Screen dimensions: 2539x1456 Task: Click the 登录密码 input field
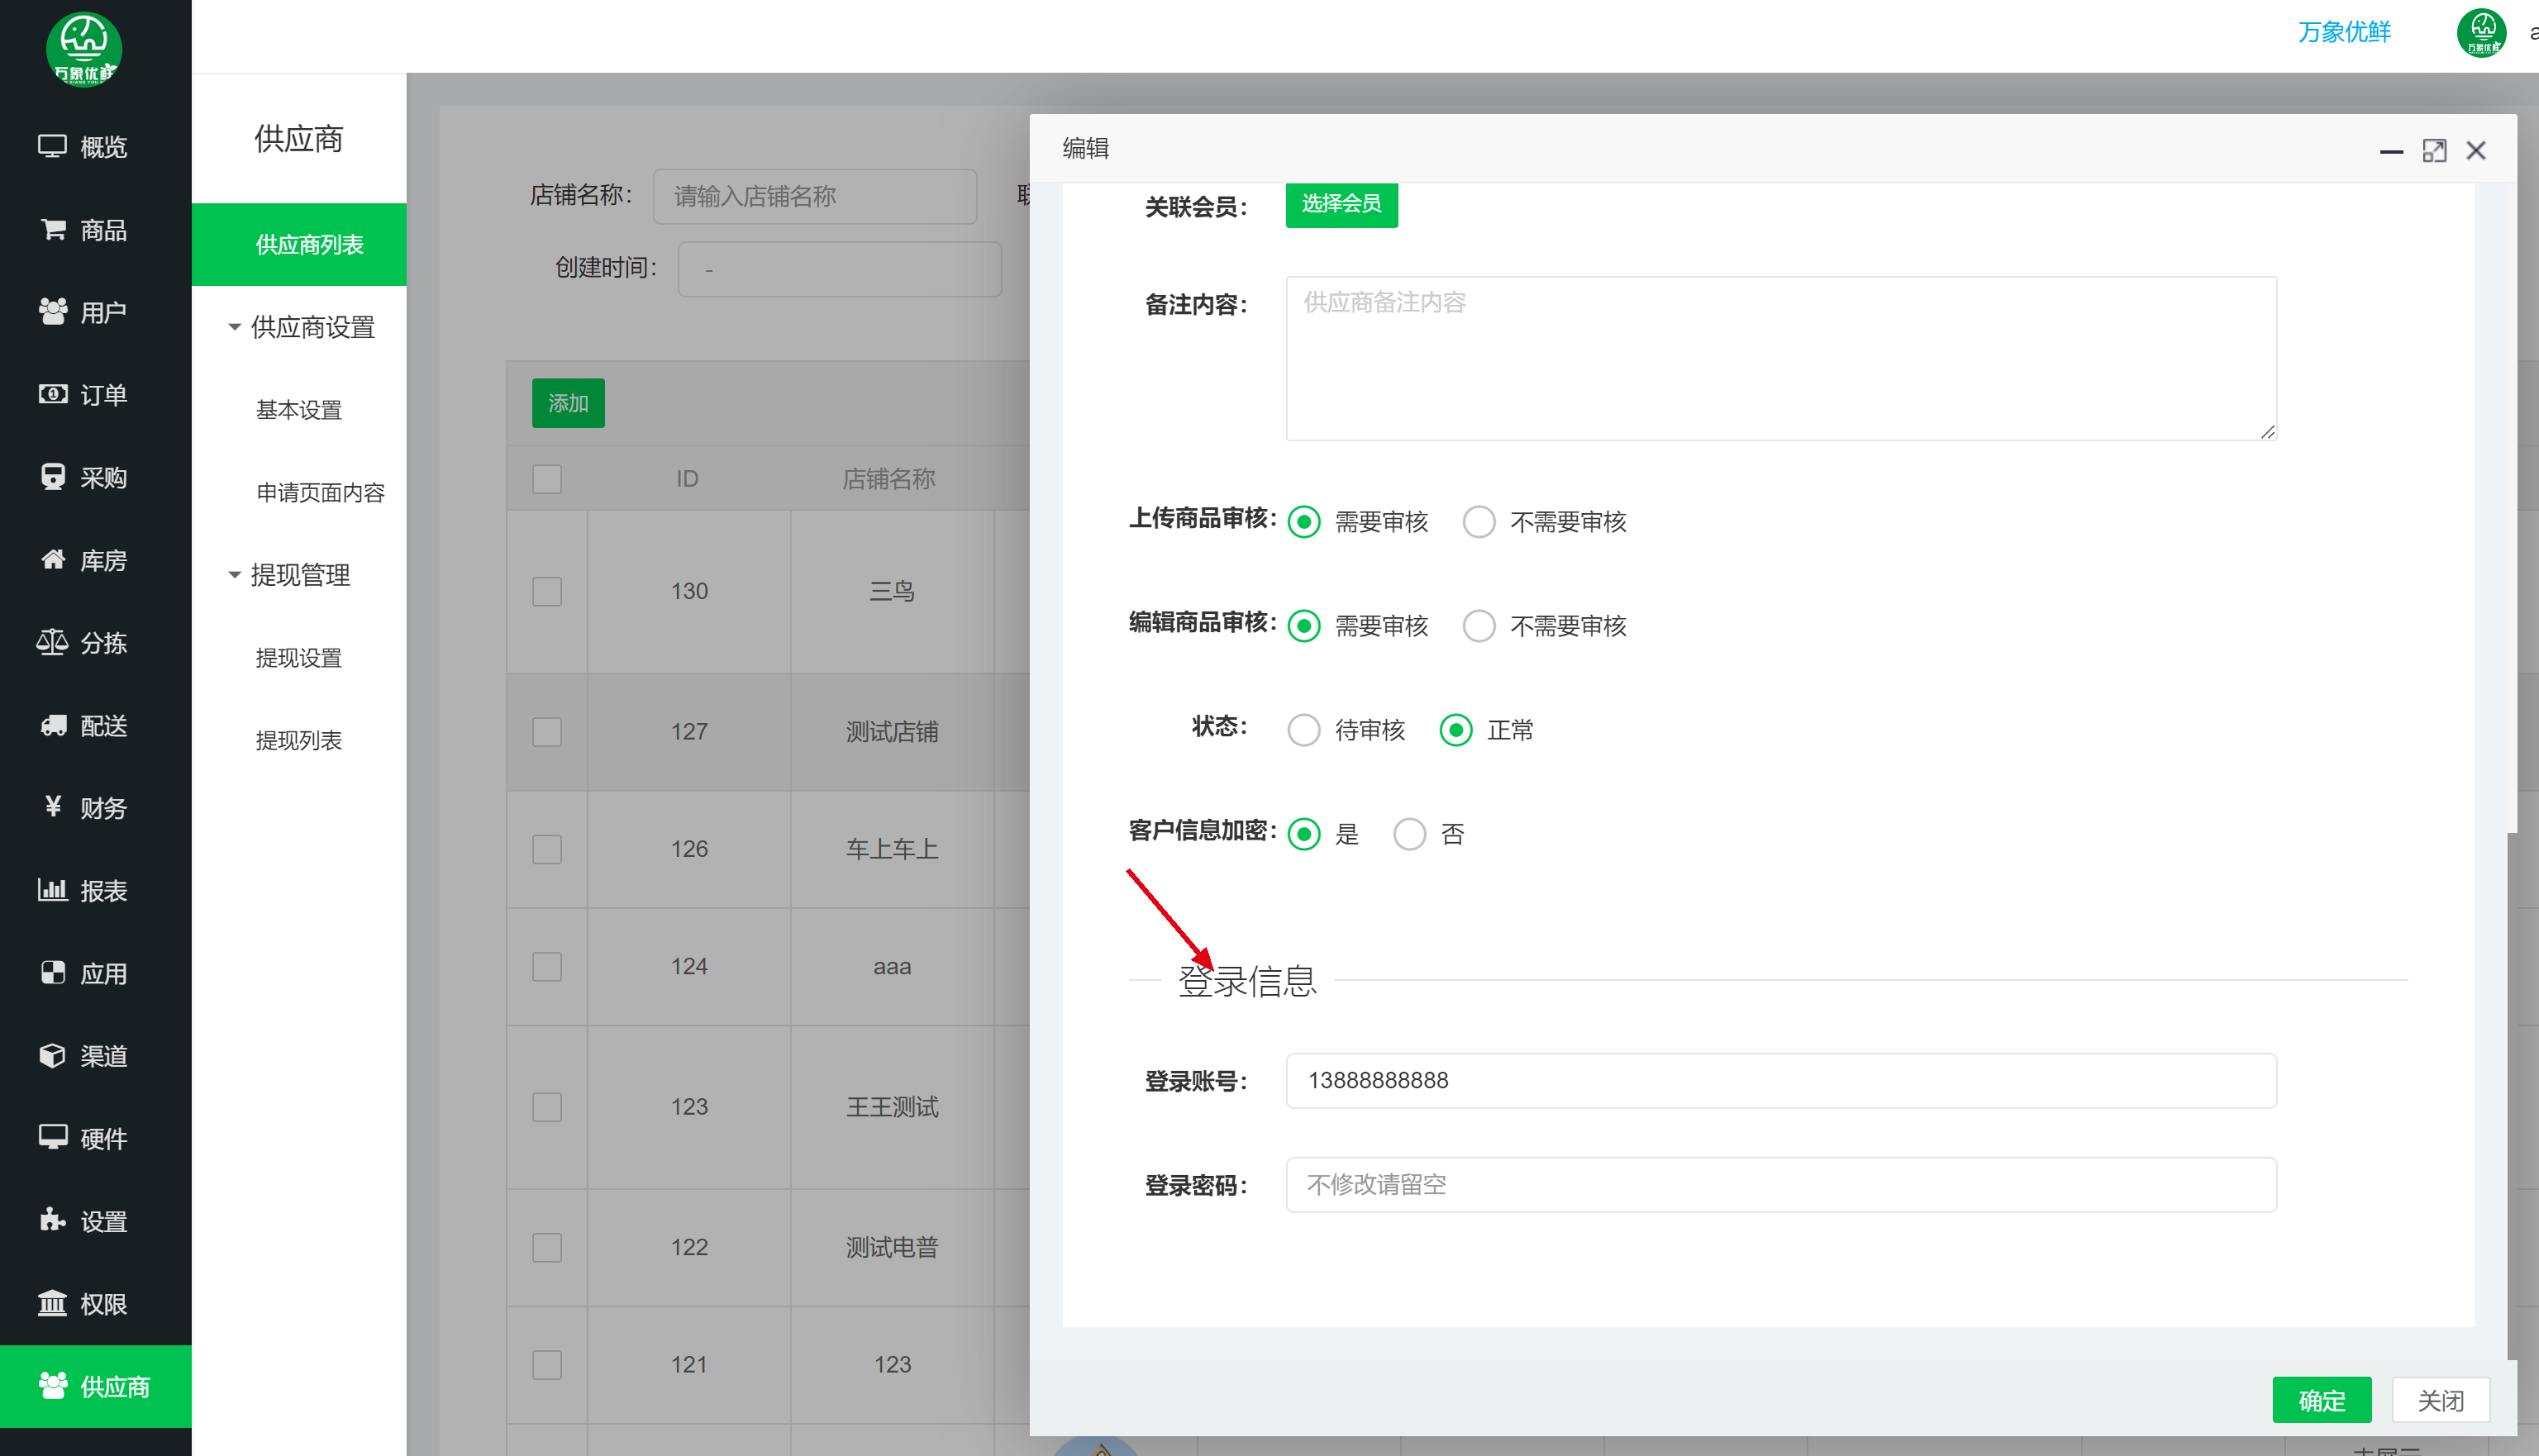coord(1780,1184)
